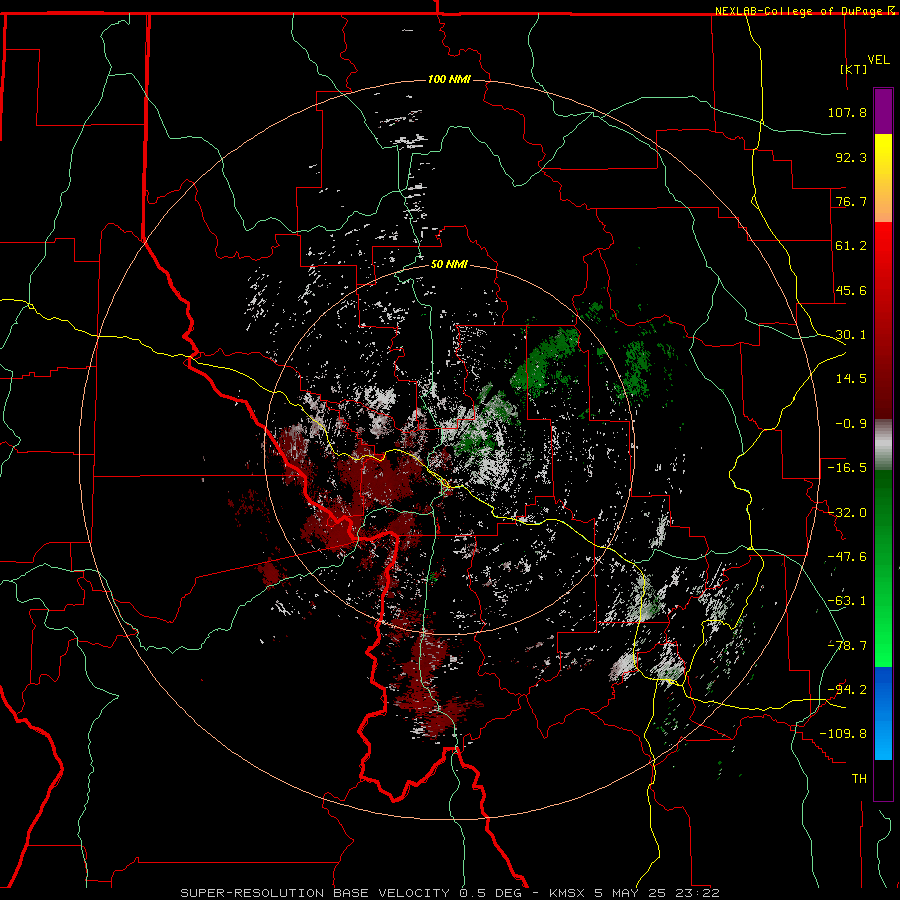The image size is (900, 900).
Task: Click the -32.0 velocity scale value
Action: tap(847, 513)
